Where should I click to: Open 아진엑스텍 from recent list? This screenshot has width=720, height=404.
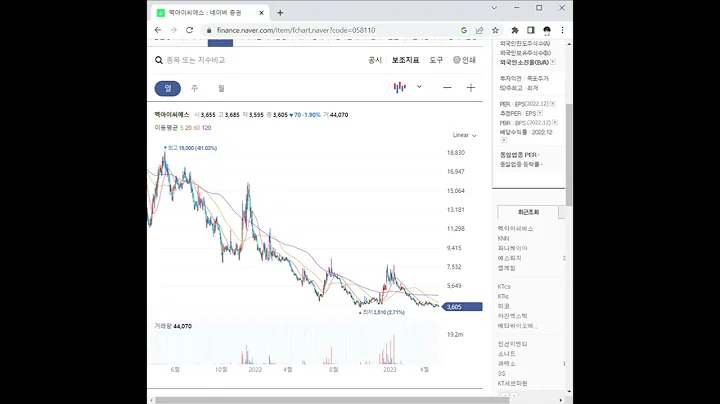tap(512, 316)
